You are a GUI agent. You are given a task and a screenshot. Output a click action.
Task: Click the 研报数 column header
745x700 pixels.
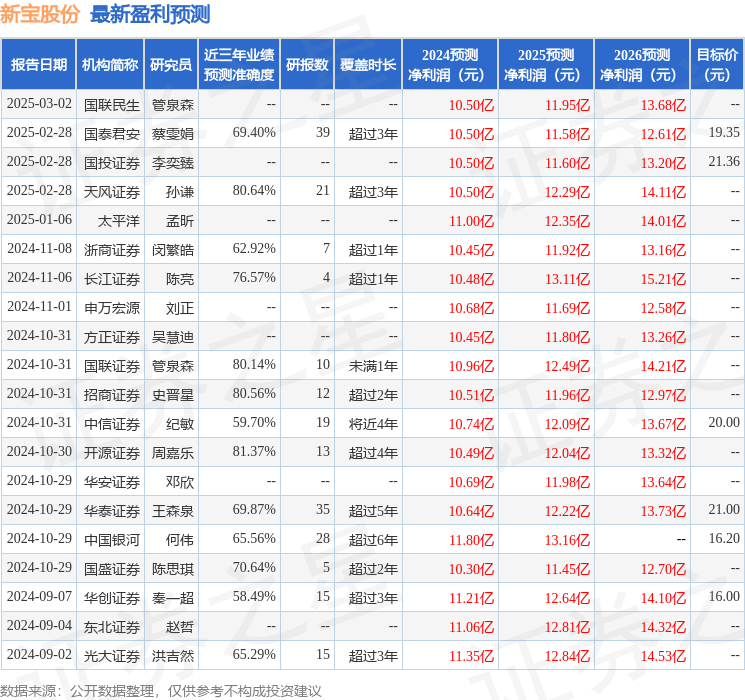click(x=307, y=64)
